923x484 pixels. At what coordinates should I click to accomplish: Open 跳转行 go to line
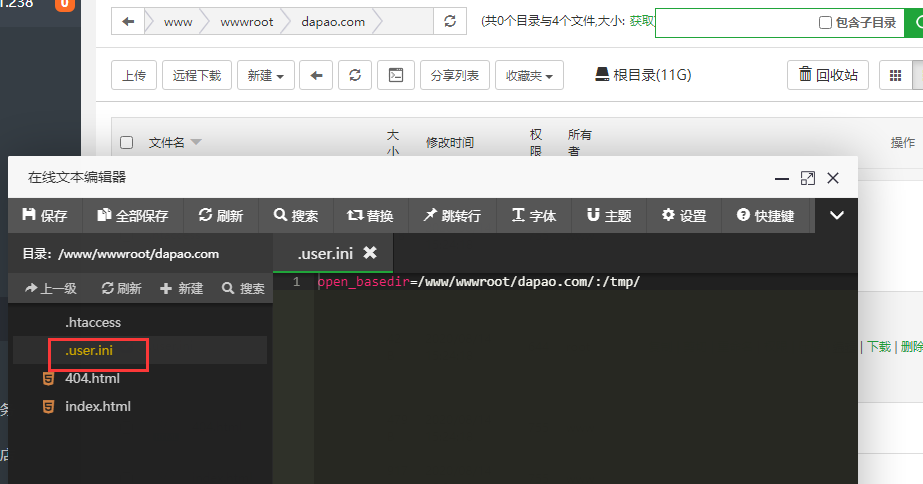pyautogui.click(x=452, y=216)
